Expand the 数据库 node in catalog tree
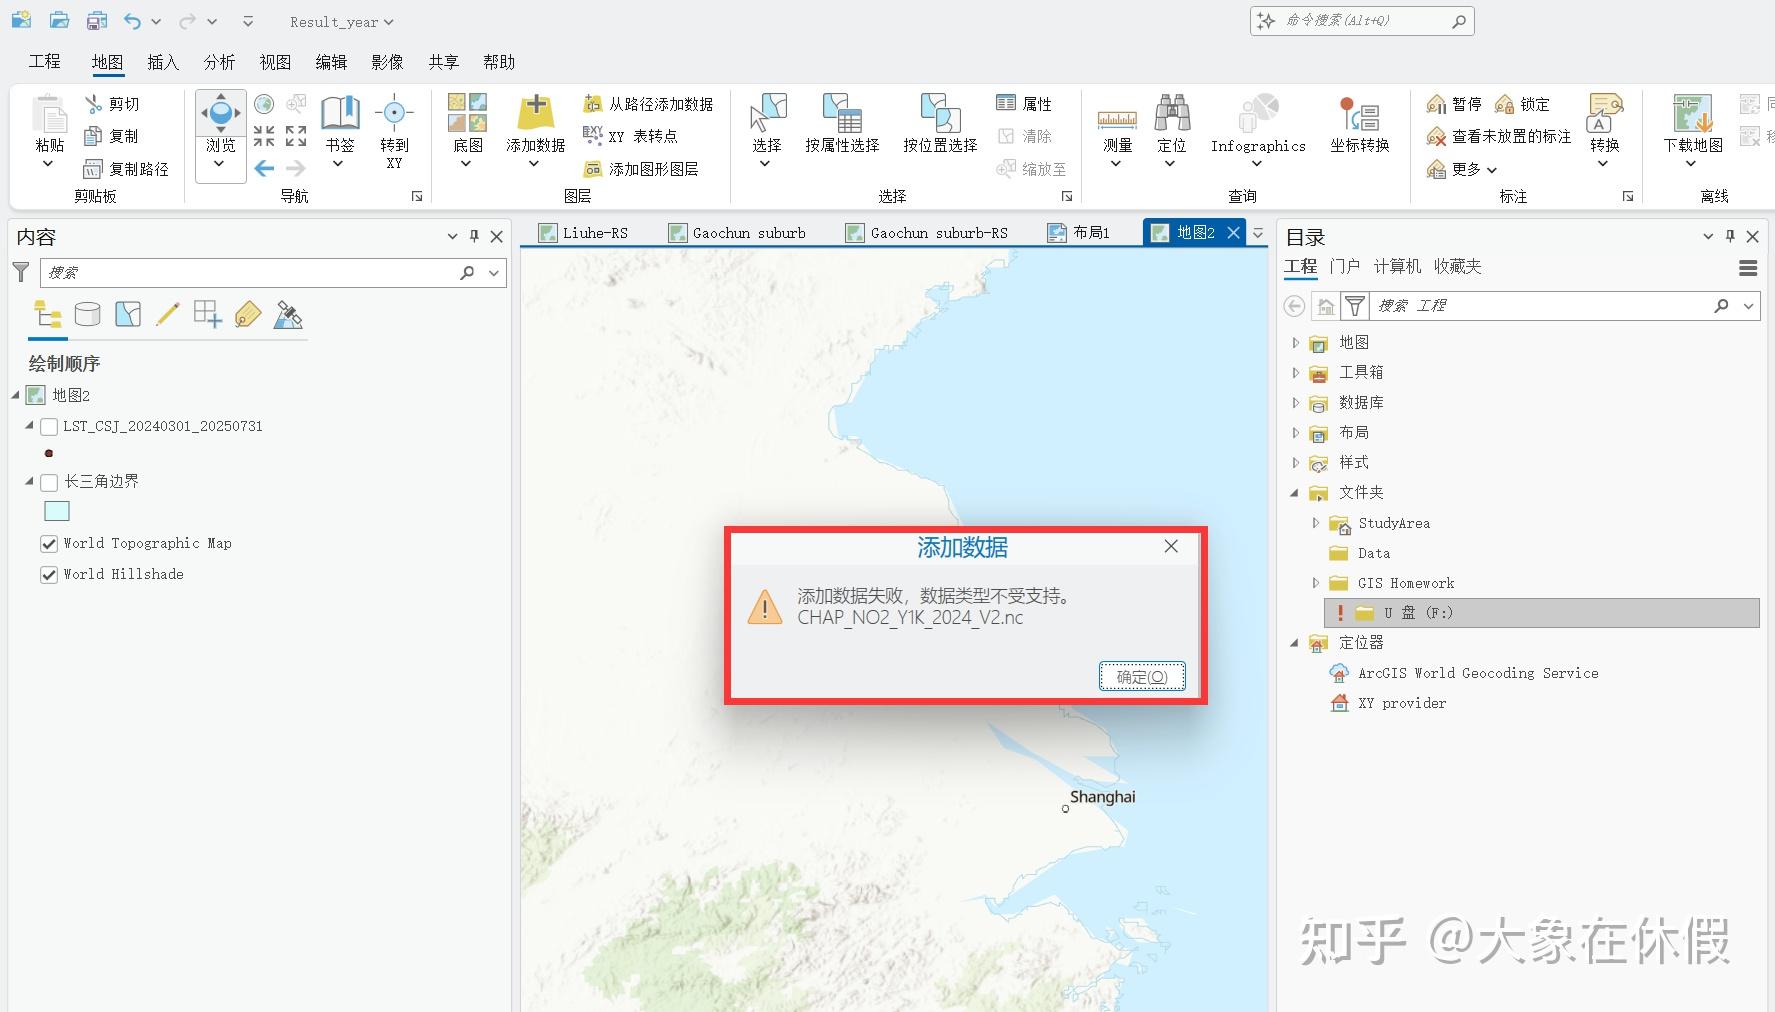 [1295, 402]
